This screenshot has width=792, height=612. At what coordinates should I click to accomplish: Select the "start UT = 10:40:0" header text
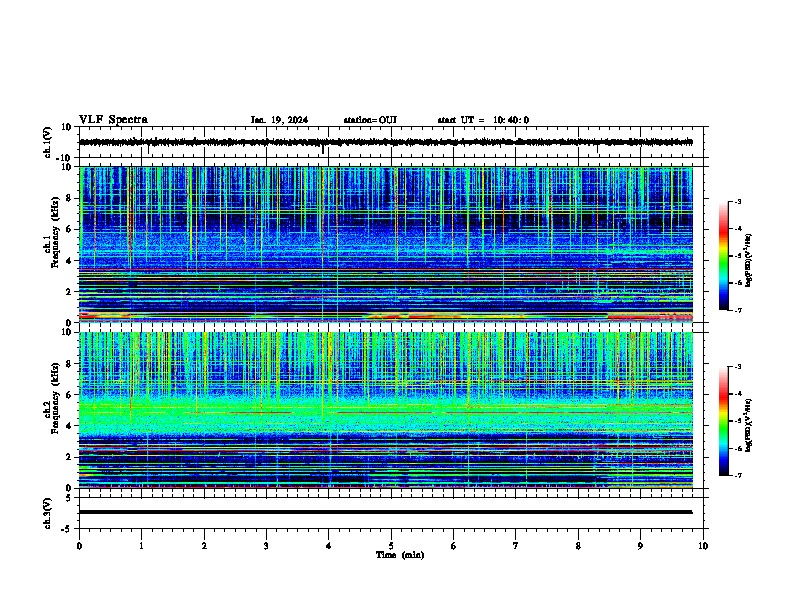483,120
